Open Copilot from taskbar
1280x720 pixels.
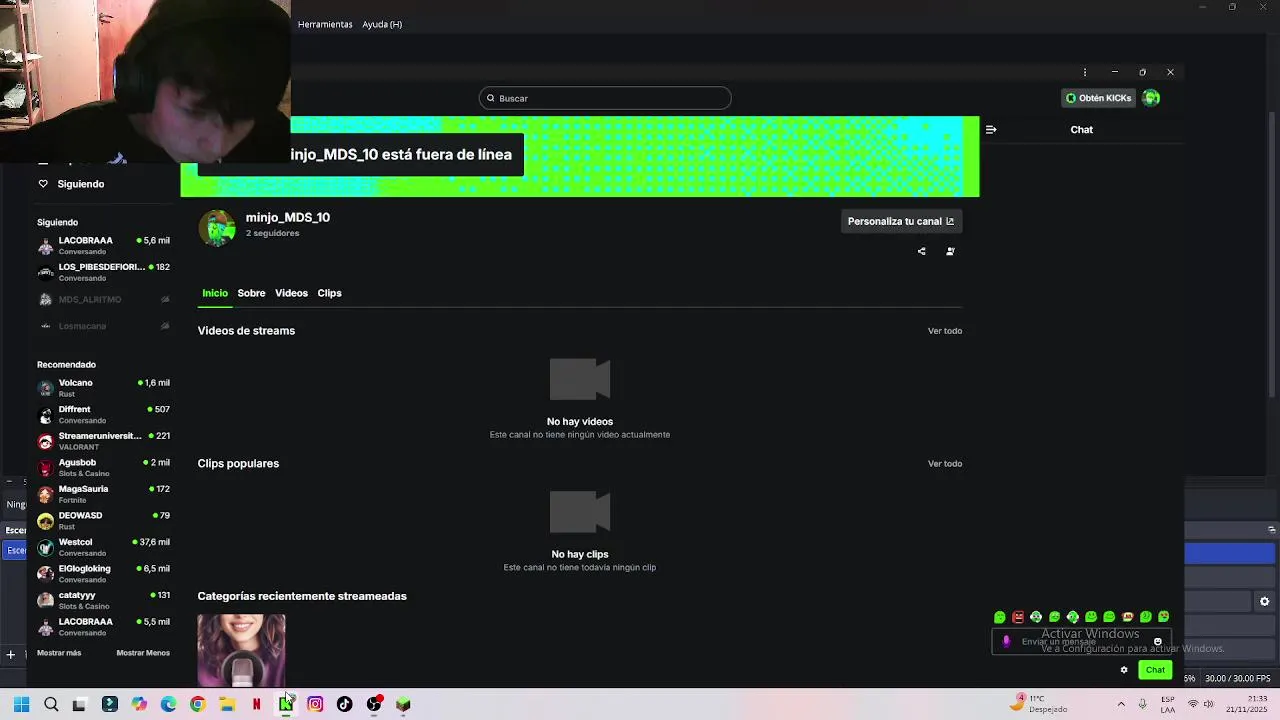coord(139,704)
